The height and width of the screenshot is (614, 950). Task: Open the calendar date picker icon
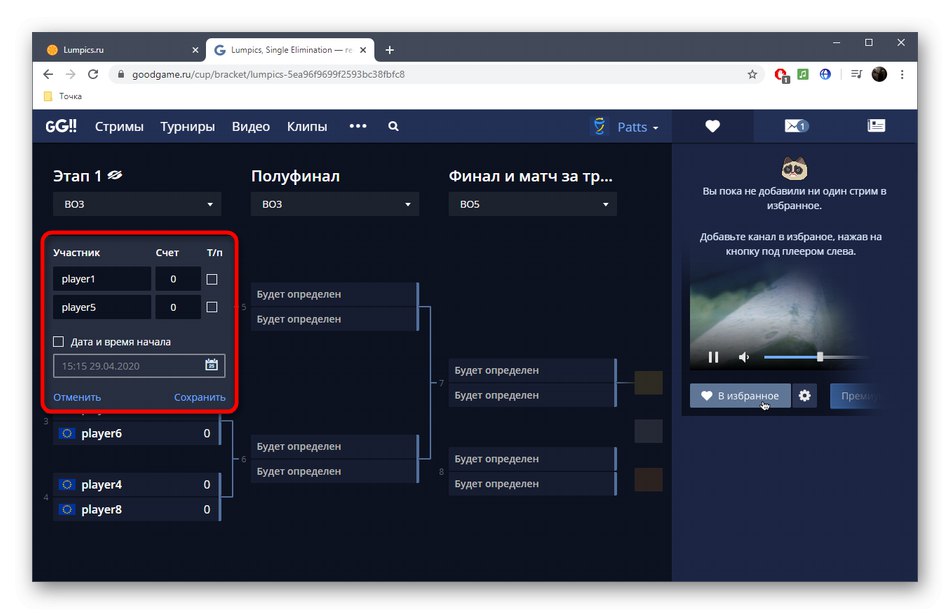coord(211,365)
